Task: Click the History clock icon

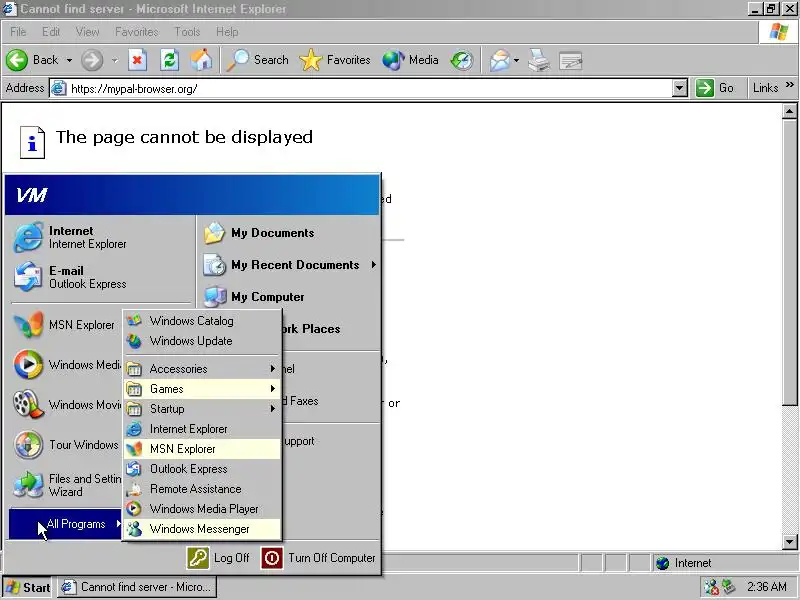Action: point(462,60)
